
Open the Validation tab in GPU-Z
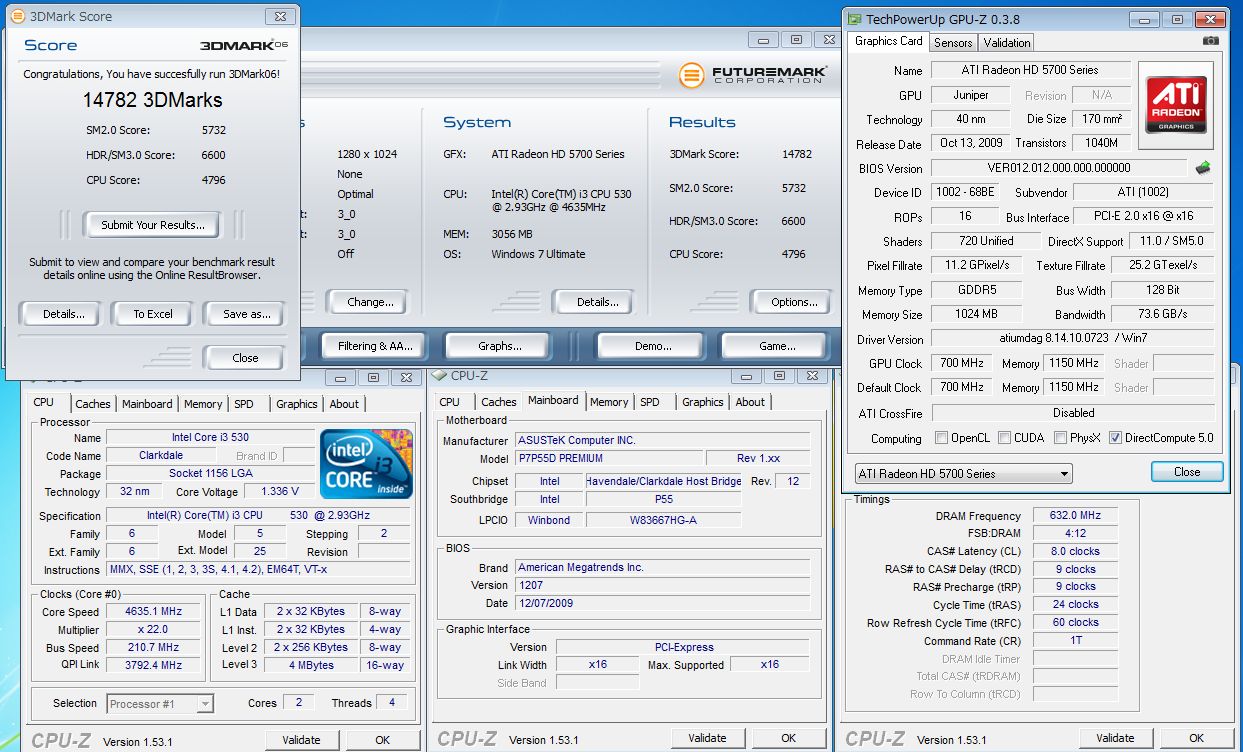[x=1007, y=43]
